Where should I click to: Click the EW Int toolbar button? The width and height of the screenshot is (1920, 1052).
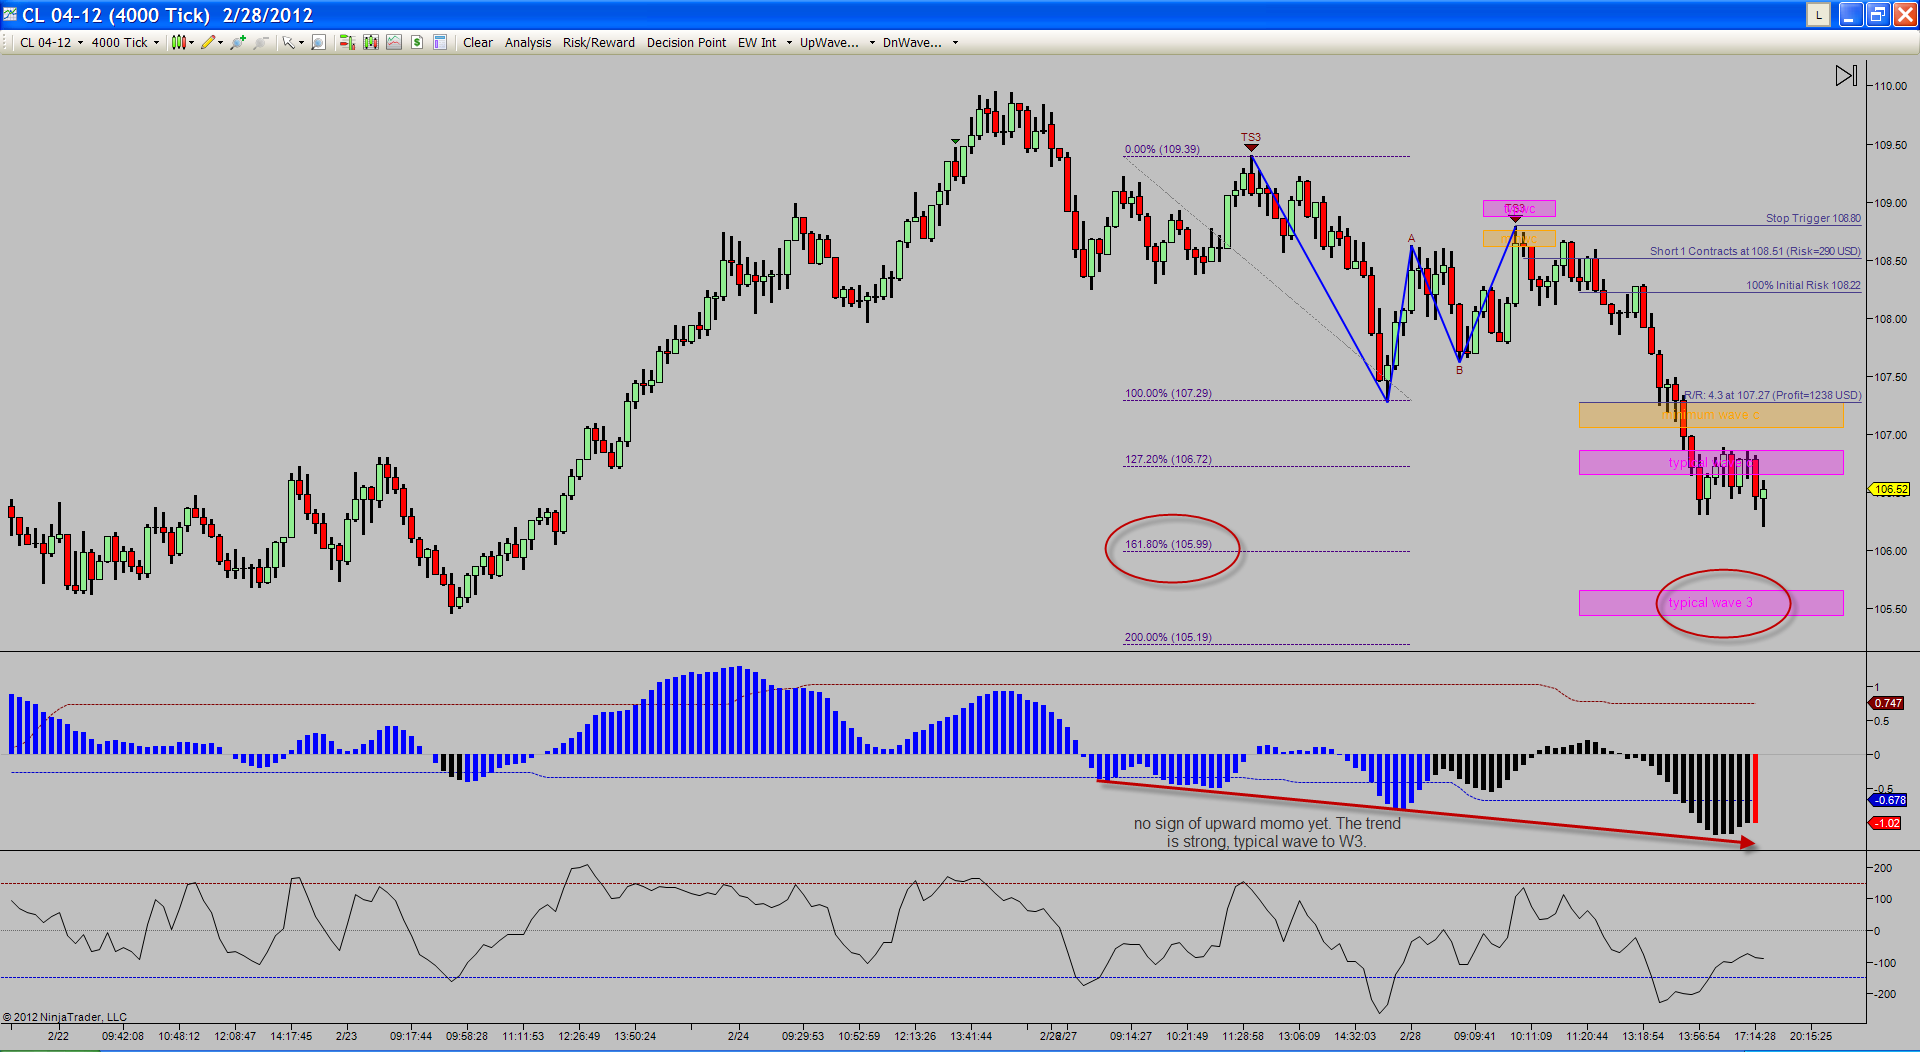(757, 43)
